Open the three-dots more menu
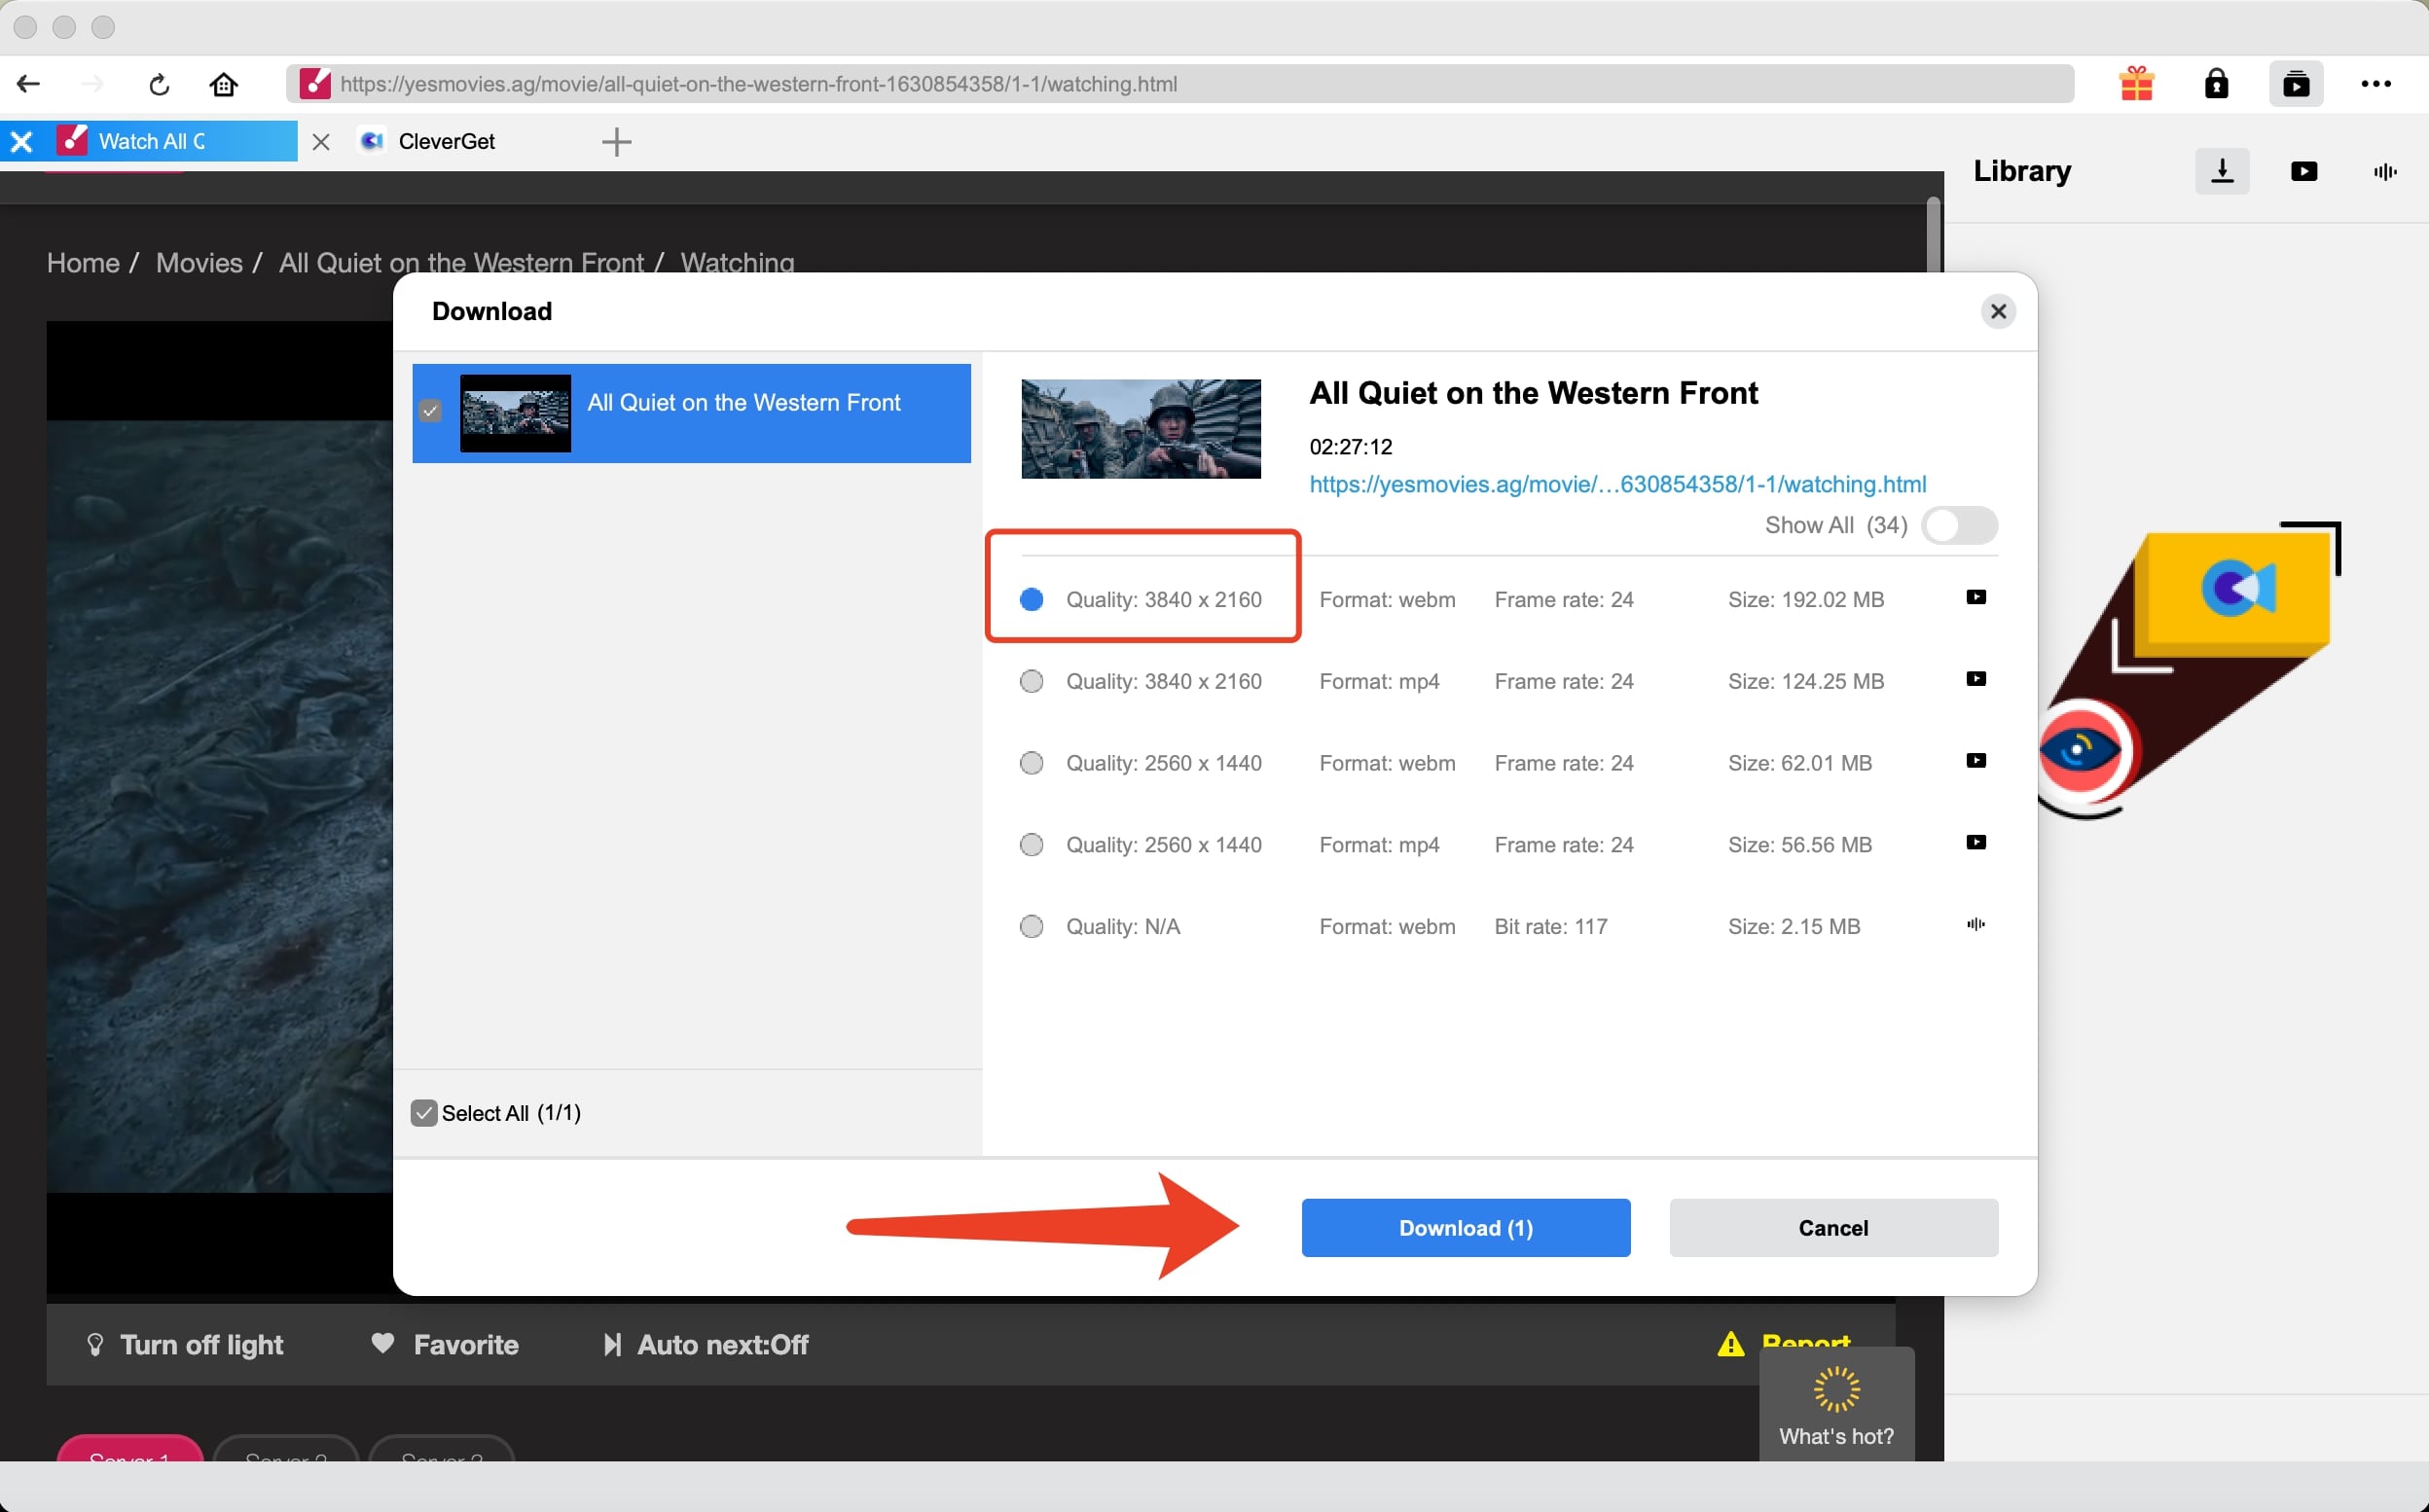Image resolution: width=2429 pixels, height=1512 pixels. tap(2376, 84)
